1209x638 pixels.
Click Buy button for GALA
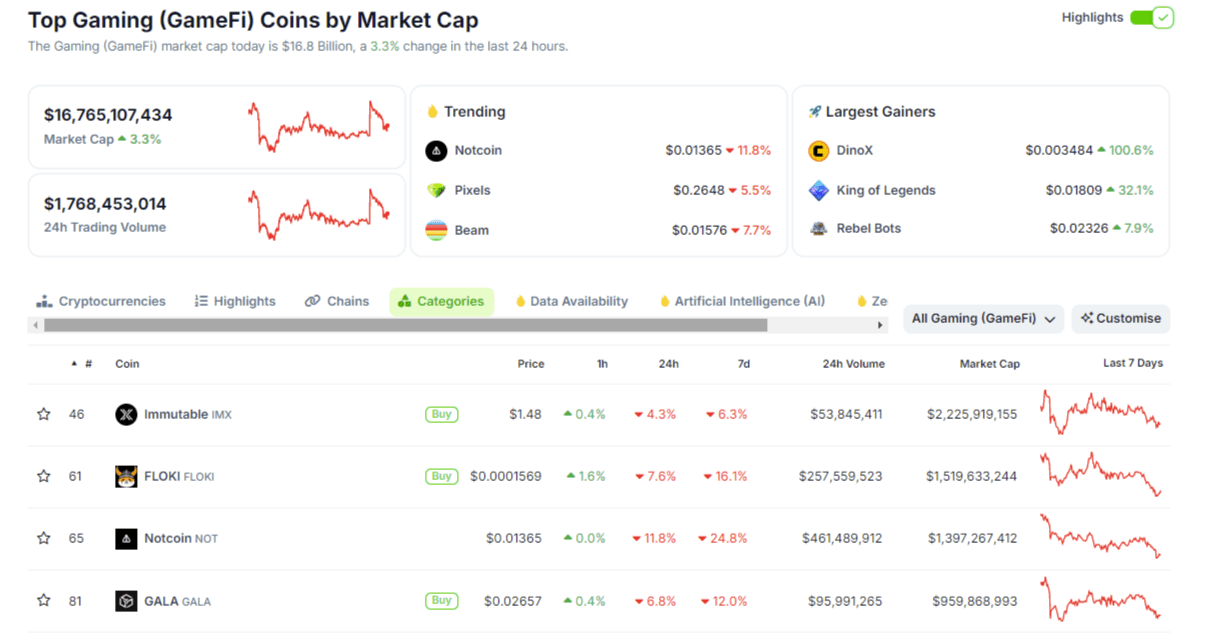(441, 601)
